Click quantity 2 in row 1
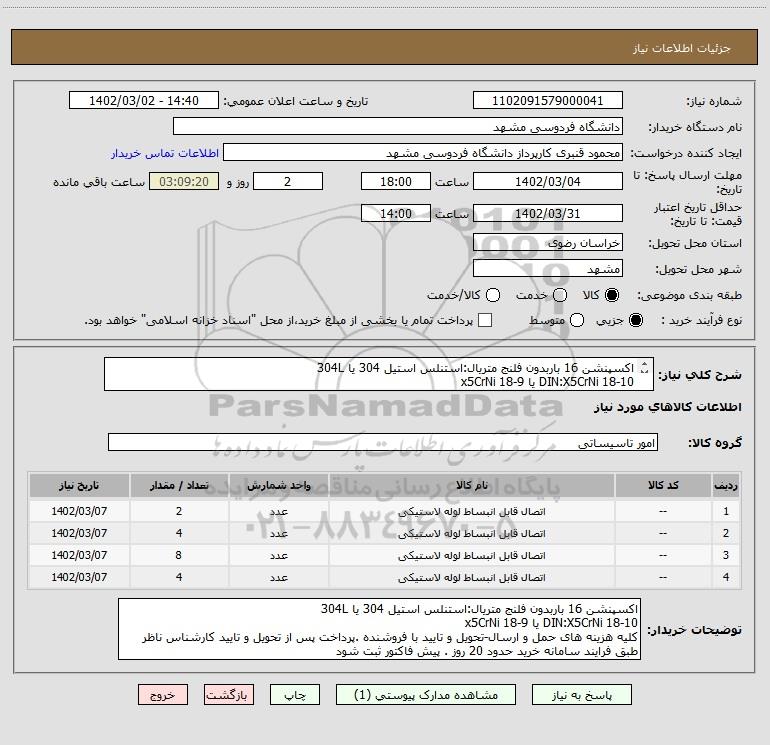Viewport: 770px width, 745px height. point(179,511)
